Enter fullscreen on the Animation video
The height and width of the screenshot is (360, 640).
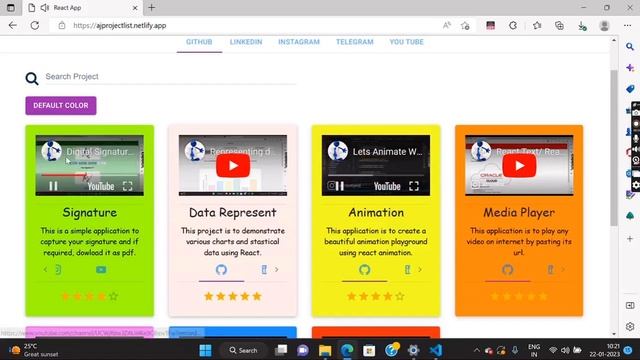[414, 186]
